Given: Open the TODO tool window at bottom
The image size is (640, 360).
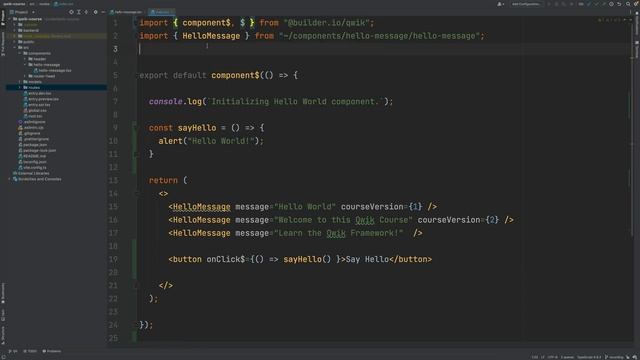Looking at the screenshot, I should 30,351.
